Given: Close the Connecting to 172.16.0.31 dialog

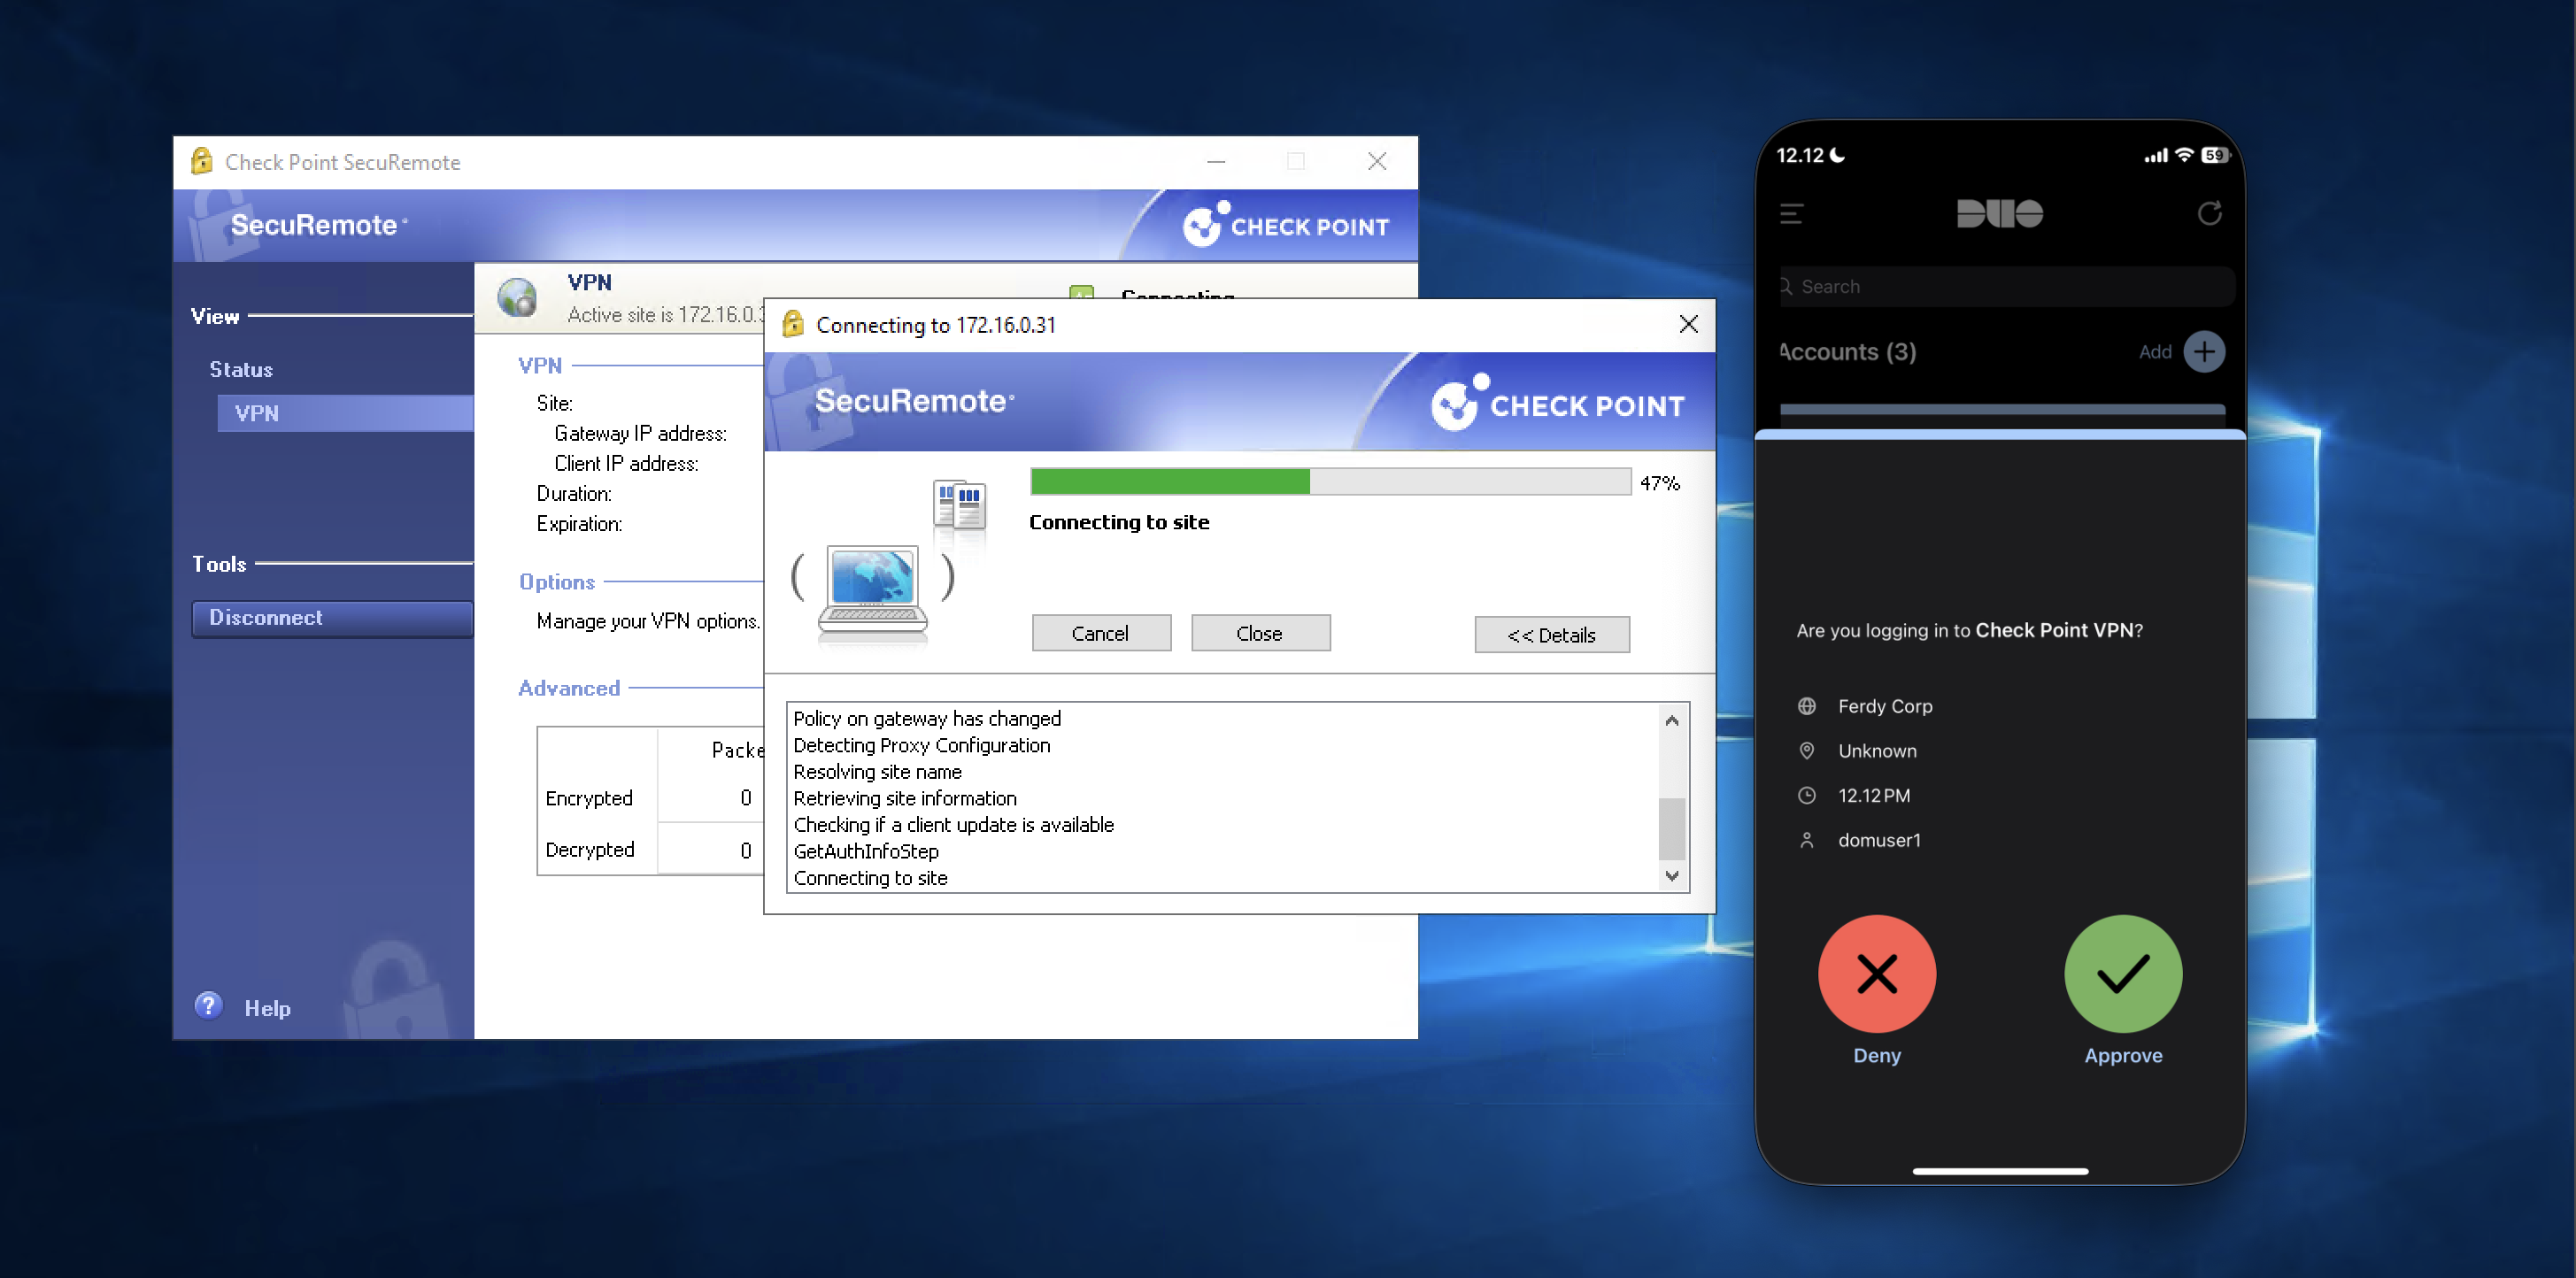Looking at the screenshot, I should coord(1688,324).
